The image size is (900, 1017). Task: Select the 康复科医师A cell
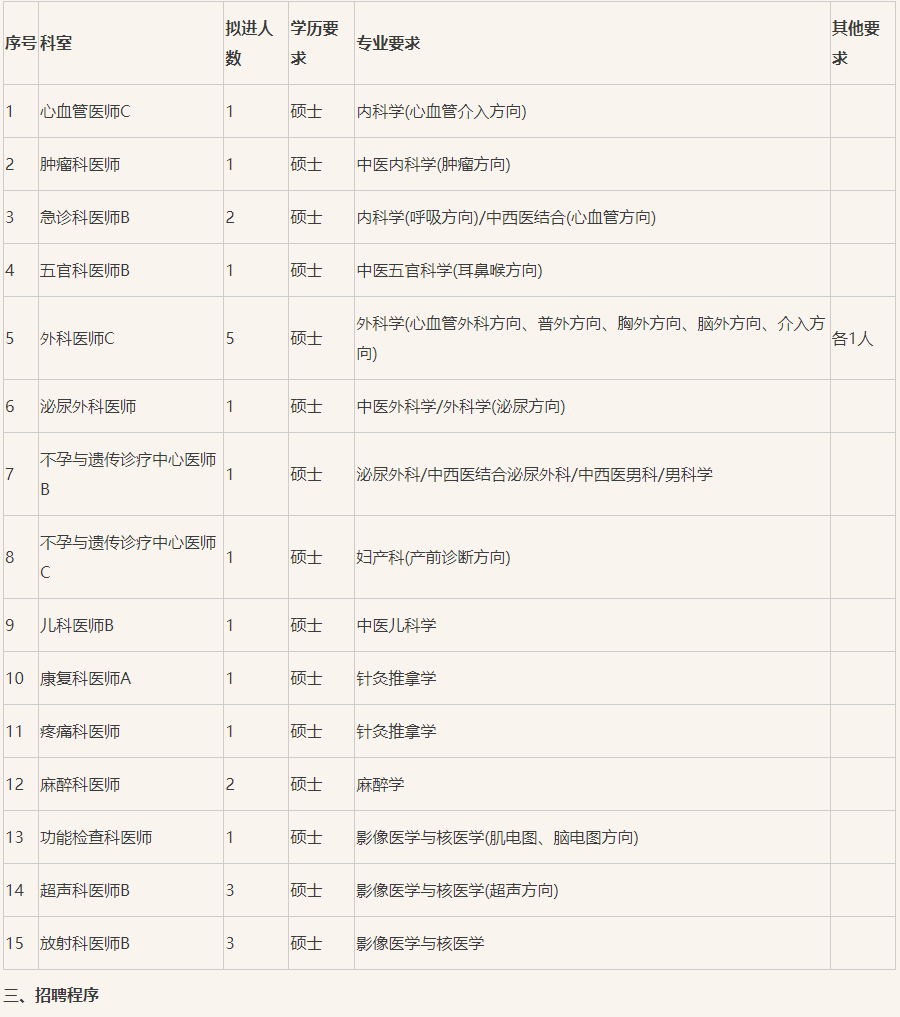(x=85, y=678)
